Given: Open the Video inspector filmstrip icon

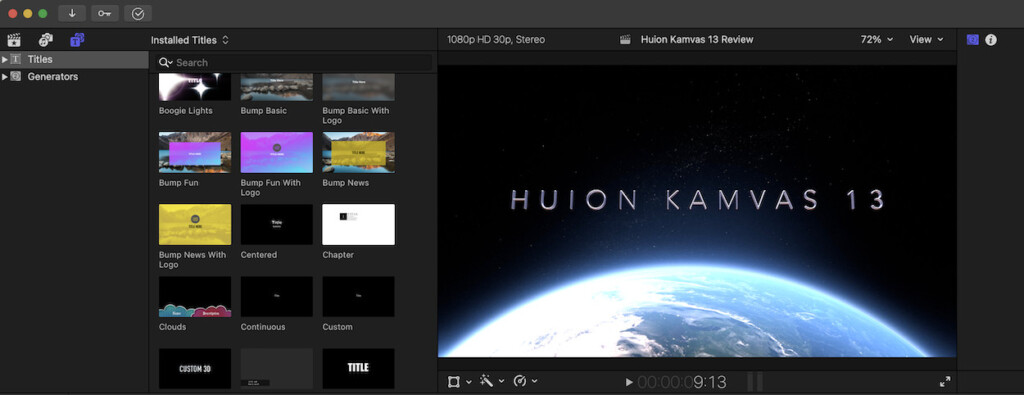Looking at the screenshot, I should coord(972,40).
